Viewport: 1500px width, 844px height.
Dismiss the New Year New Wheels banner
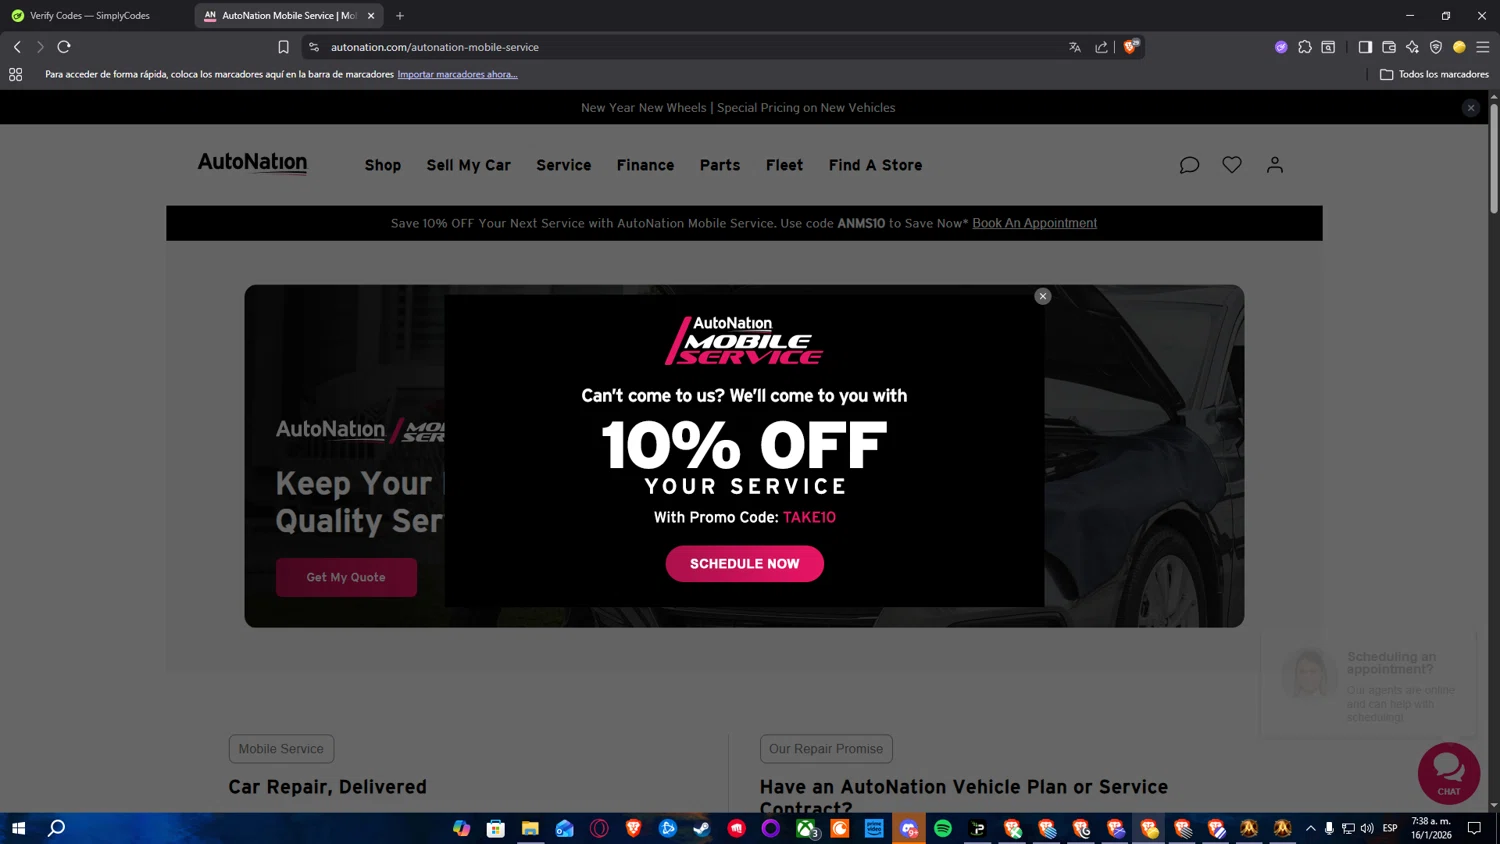coord(1471,108)
